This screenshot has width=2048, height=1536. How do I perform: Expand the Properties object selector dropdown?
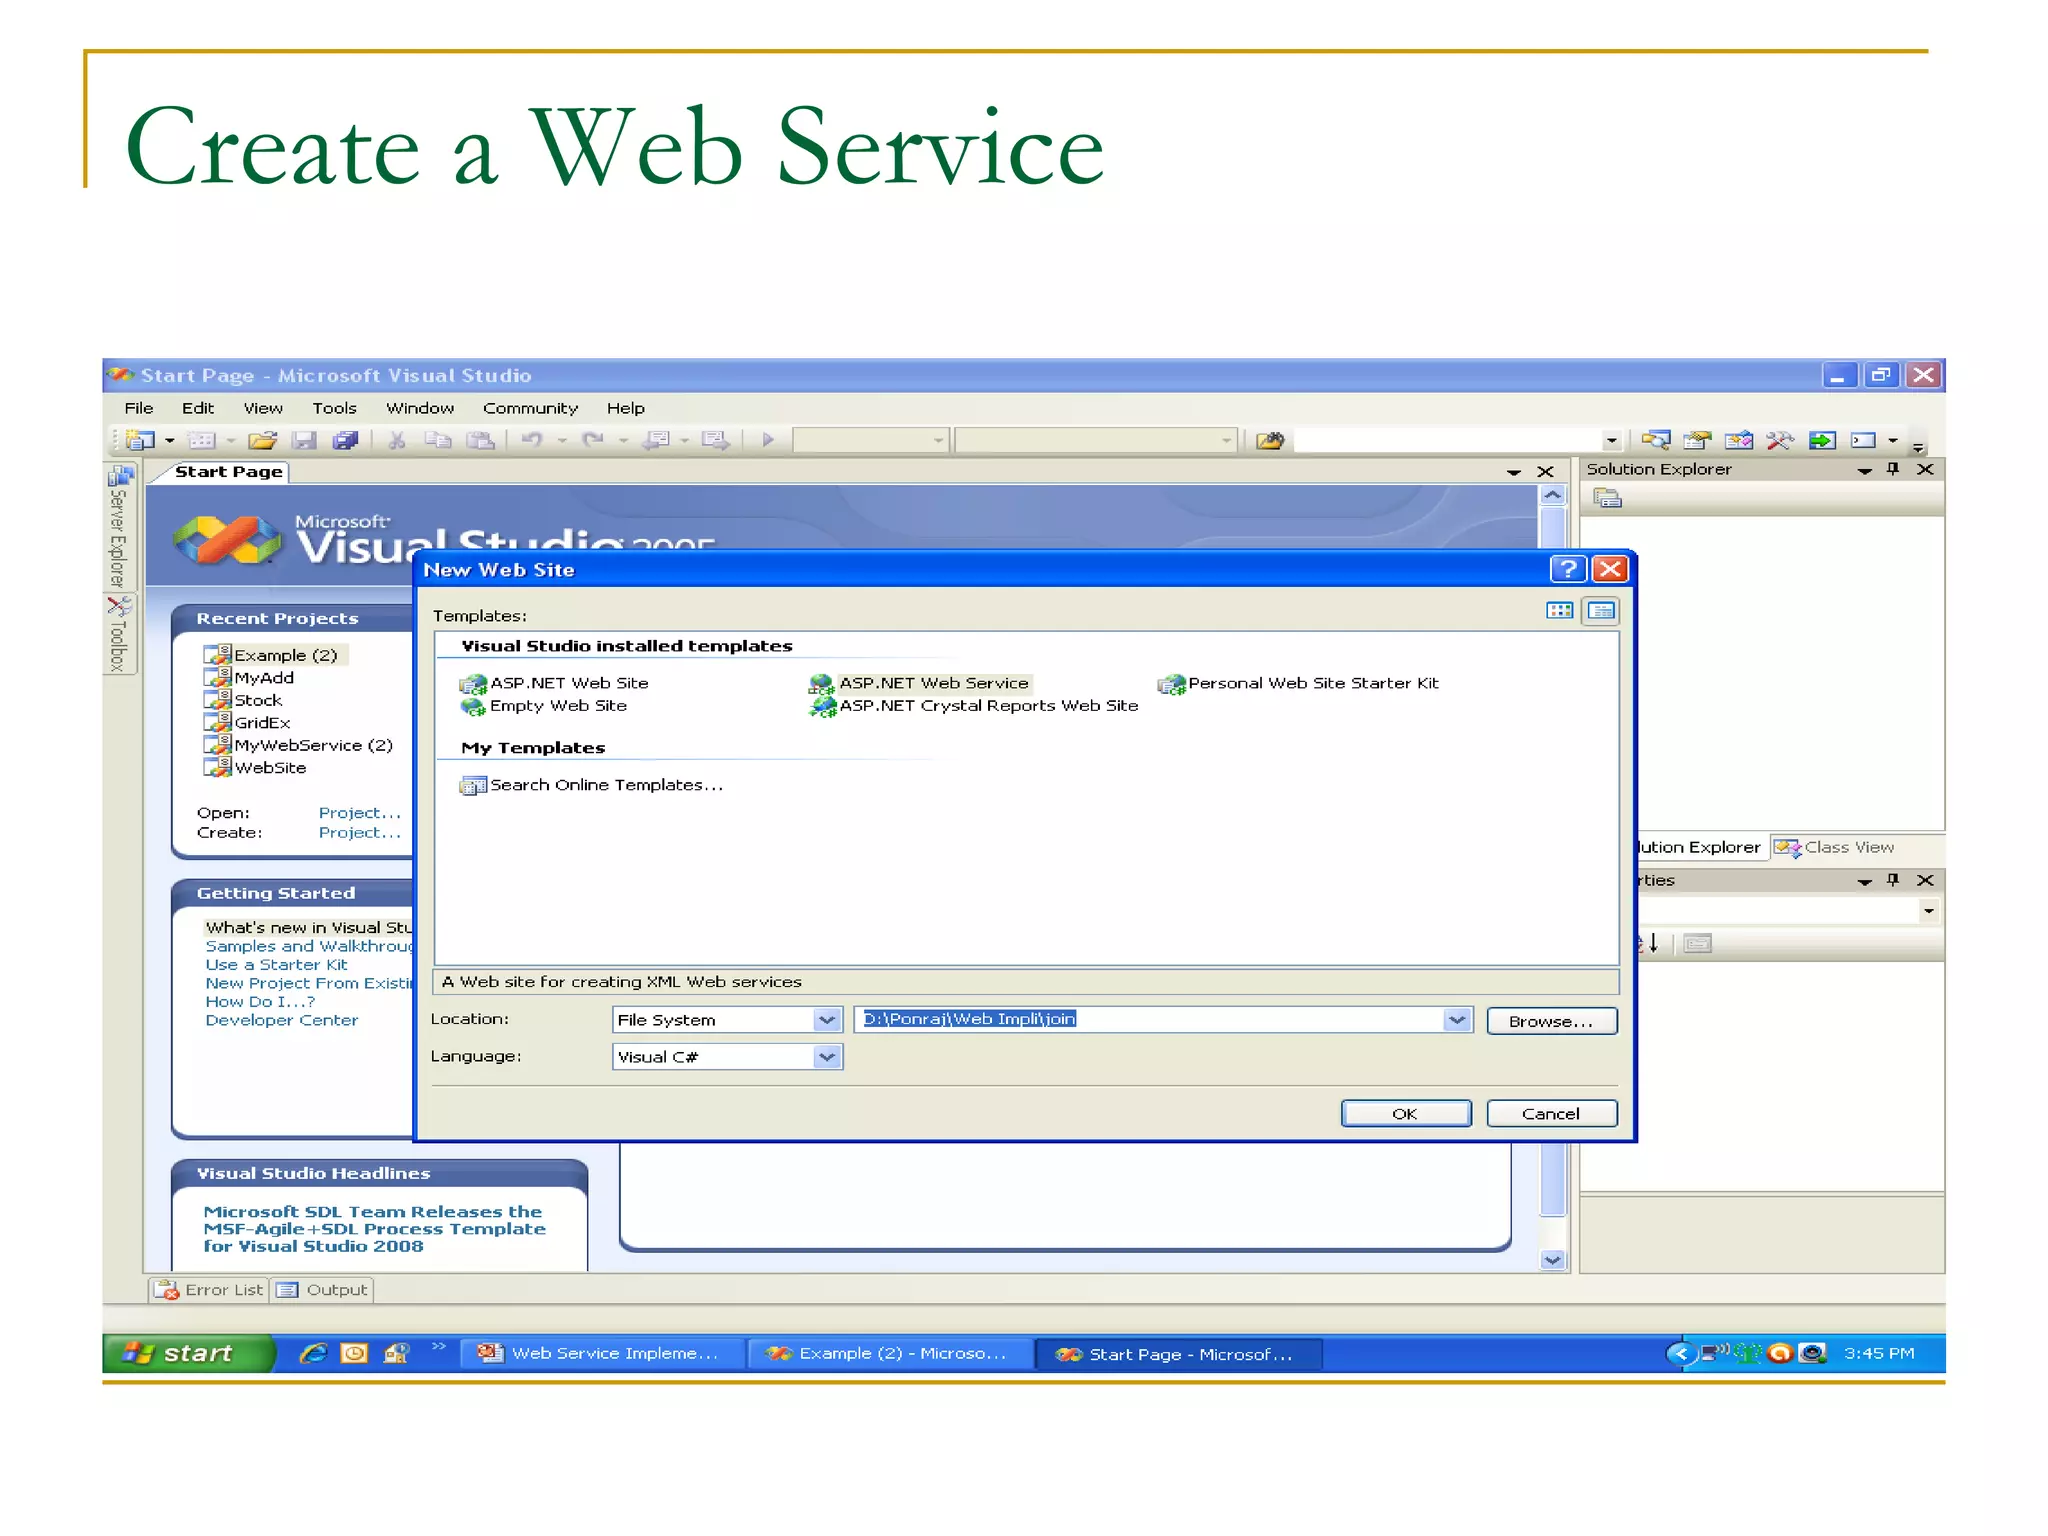(x=1929, y=911)
